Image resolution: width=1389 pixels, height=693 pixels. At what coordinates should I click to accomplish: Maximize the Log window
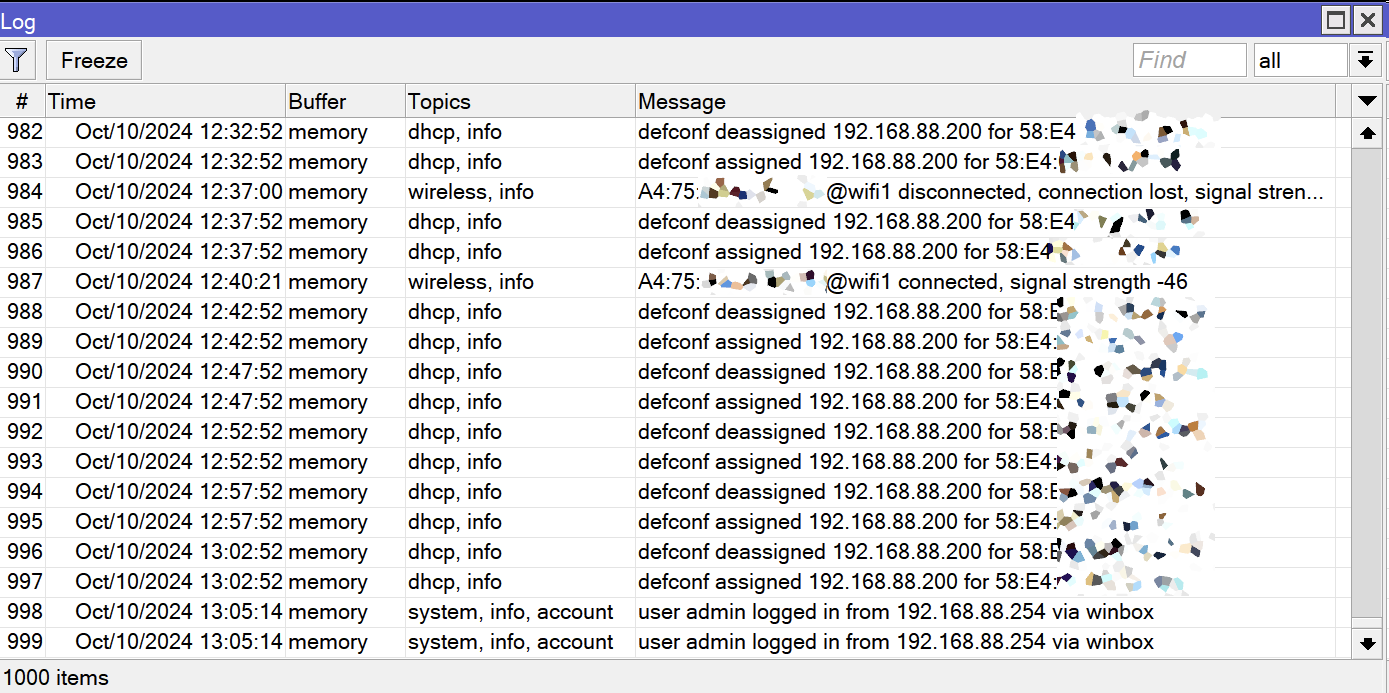click(1336, 20)
